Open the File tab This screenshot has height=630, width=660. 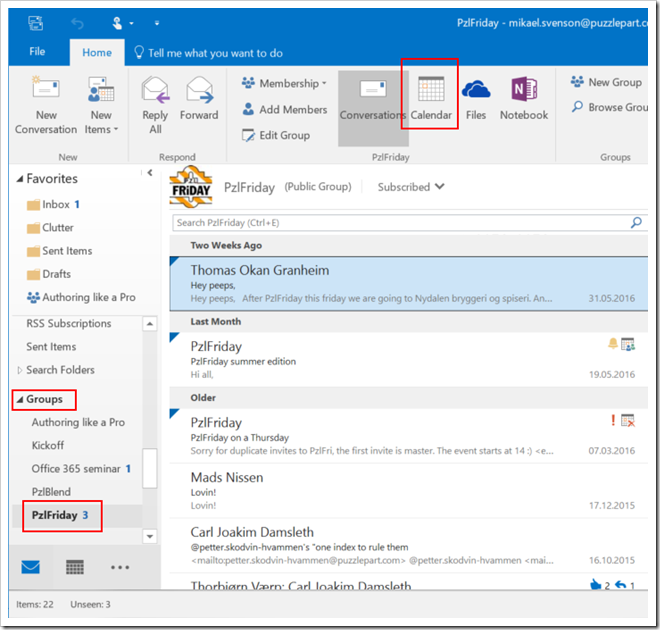(37, 52)
